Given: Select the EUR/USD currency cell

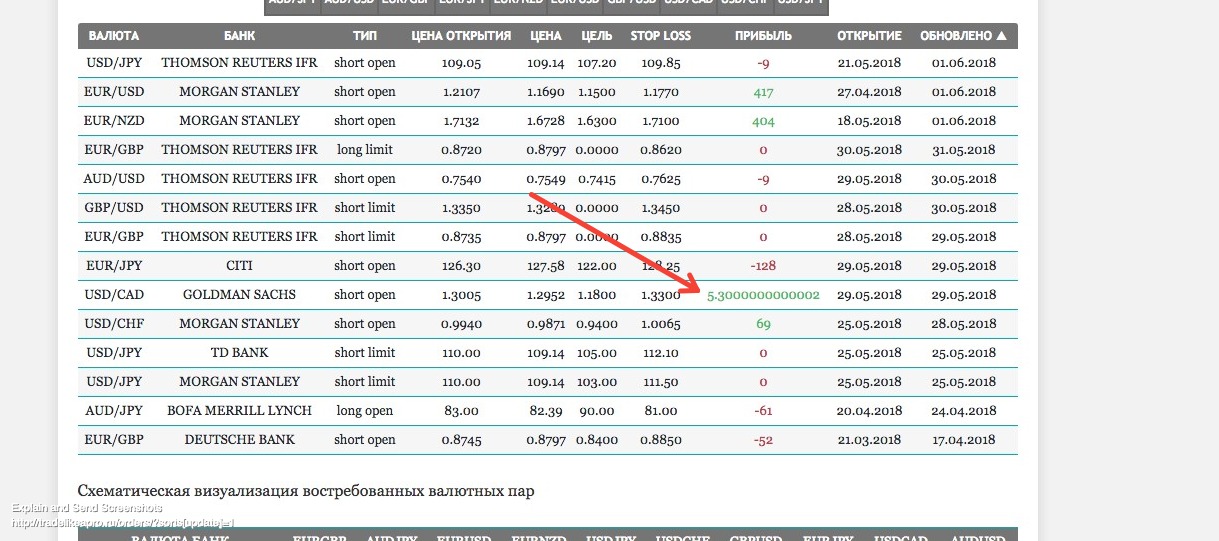Looking at the screenshot, I should [x=114, y=92].
